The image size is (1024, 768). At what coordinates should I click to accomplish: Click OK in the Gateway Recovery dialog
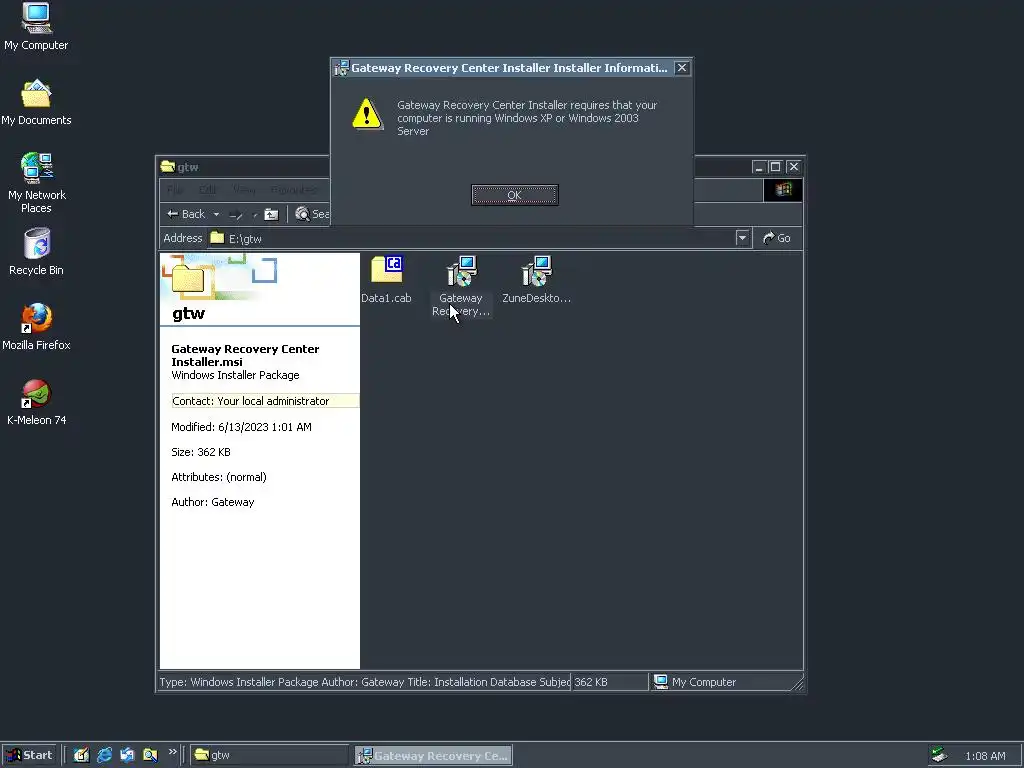coord(515,195)
